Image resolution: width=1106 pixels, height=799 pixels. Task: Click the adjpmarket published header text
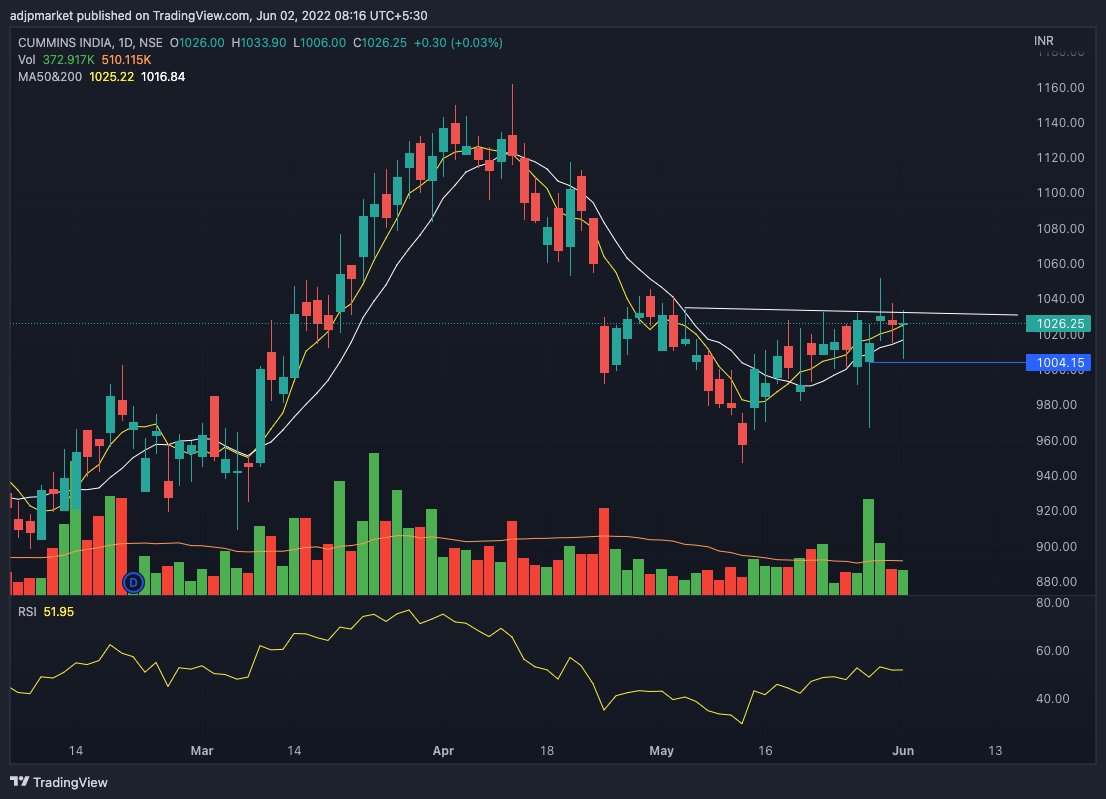coord(219,15)
